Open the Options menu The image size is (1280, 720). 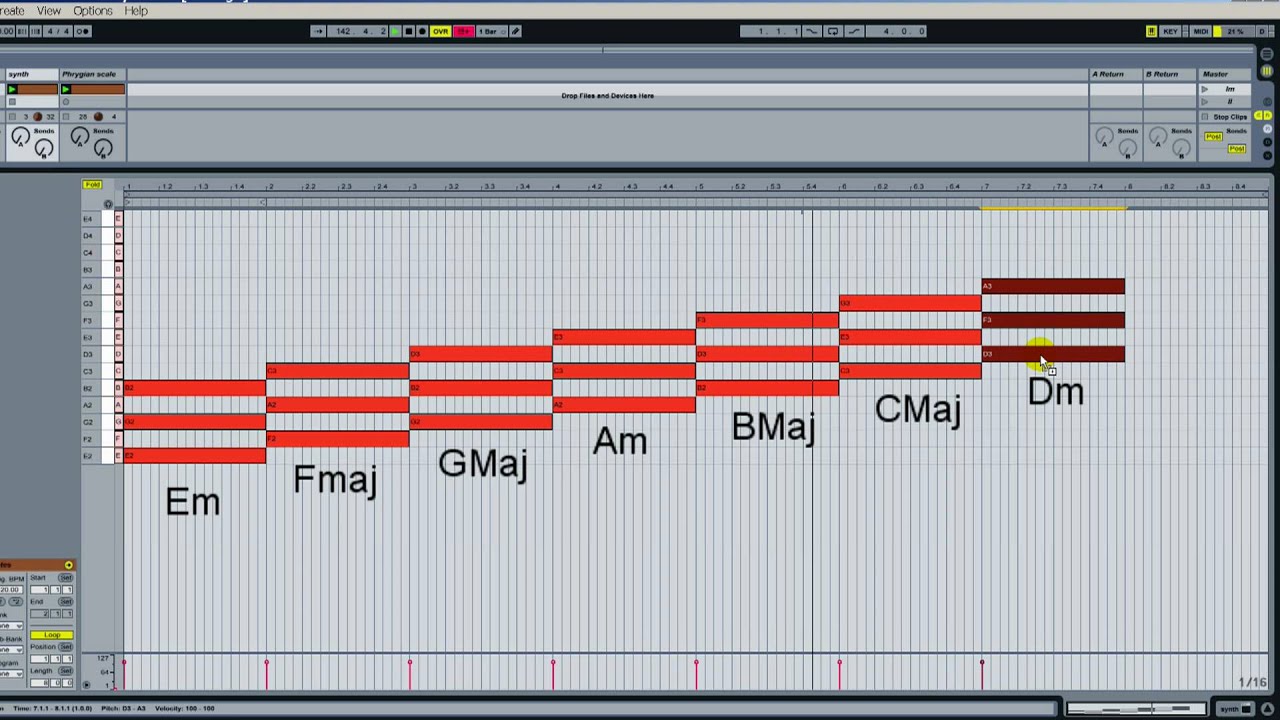coord(92,11)
